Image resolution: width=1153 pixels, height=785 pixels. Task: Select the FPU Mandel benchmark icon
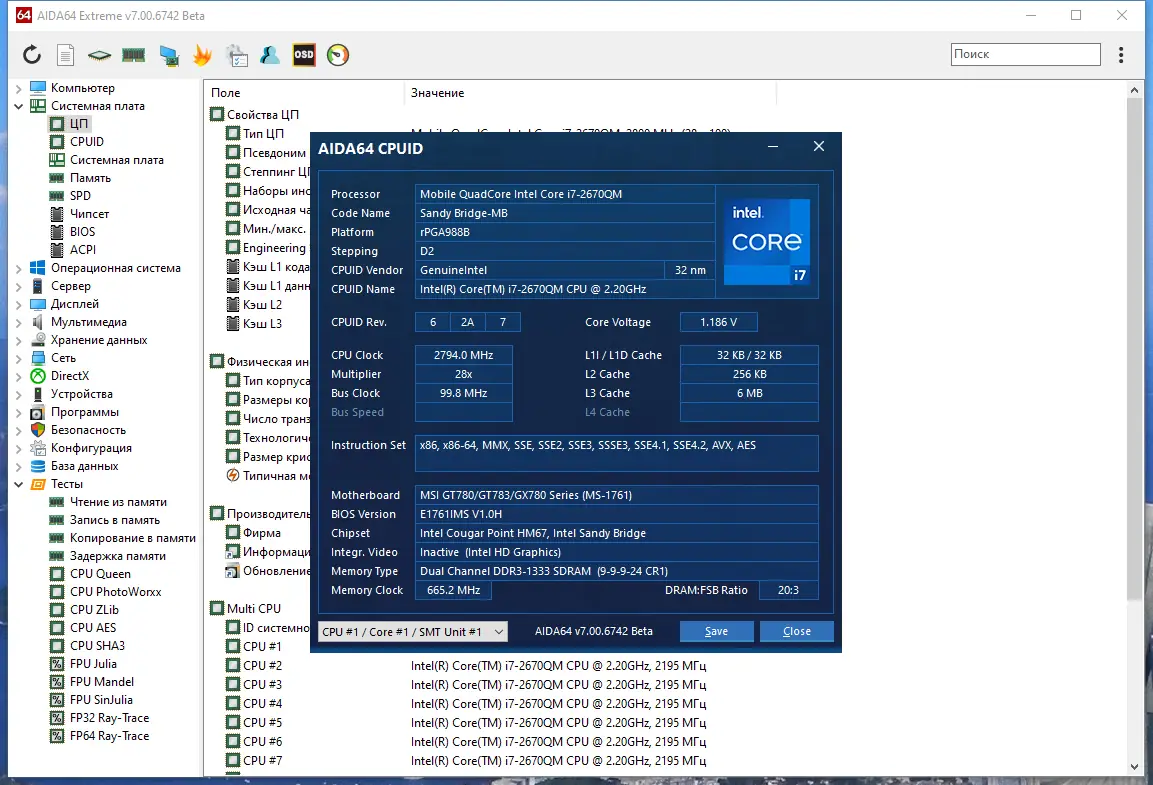coord(57,682)
